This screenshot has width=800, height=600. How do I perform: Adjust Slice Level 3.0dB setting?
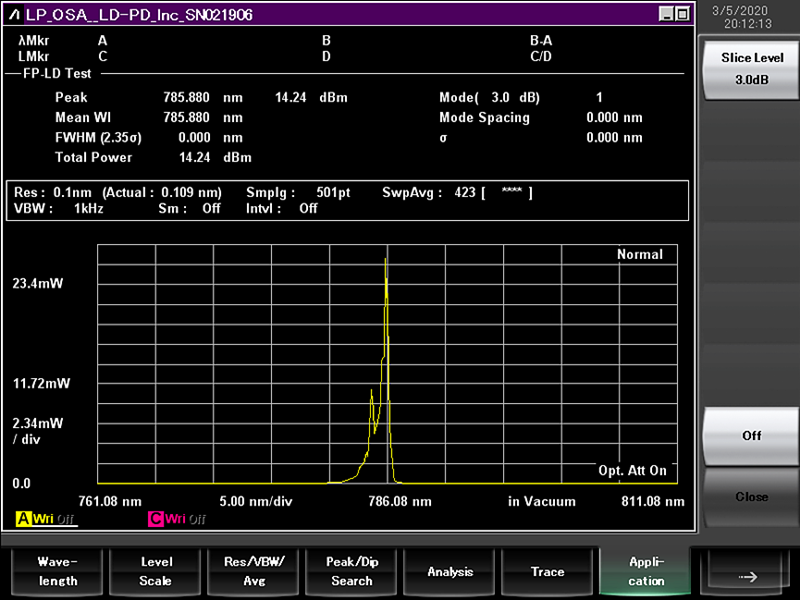[x=752, y=69]
